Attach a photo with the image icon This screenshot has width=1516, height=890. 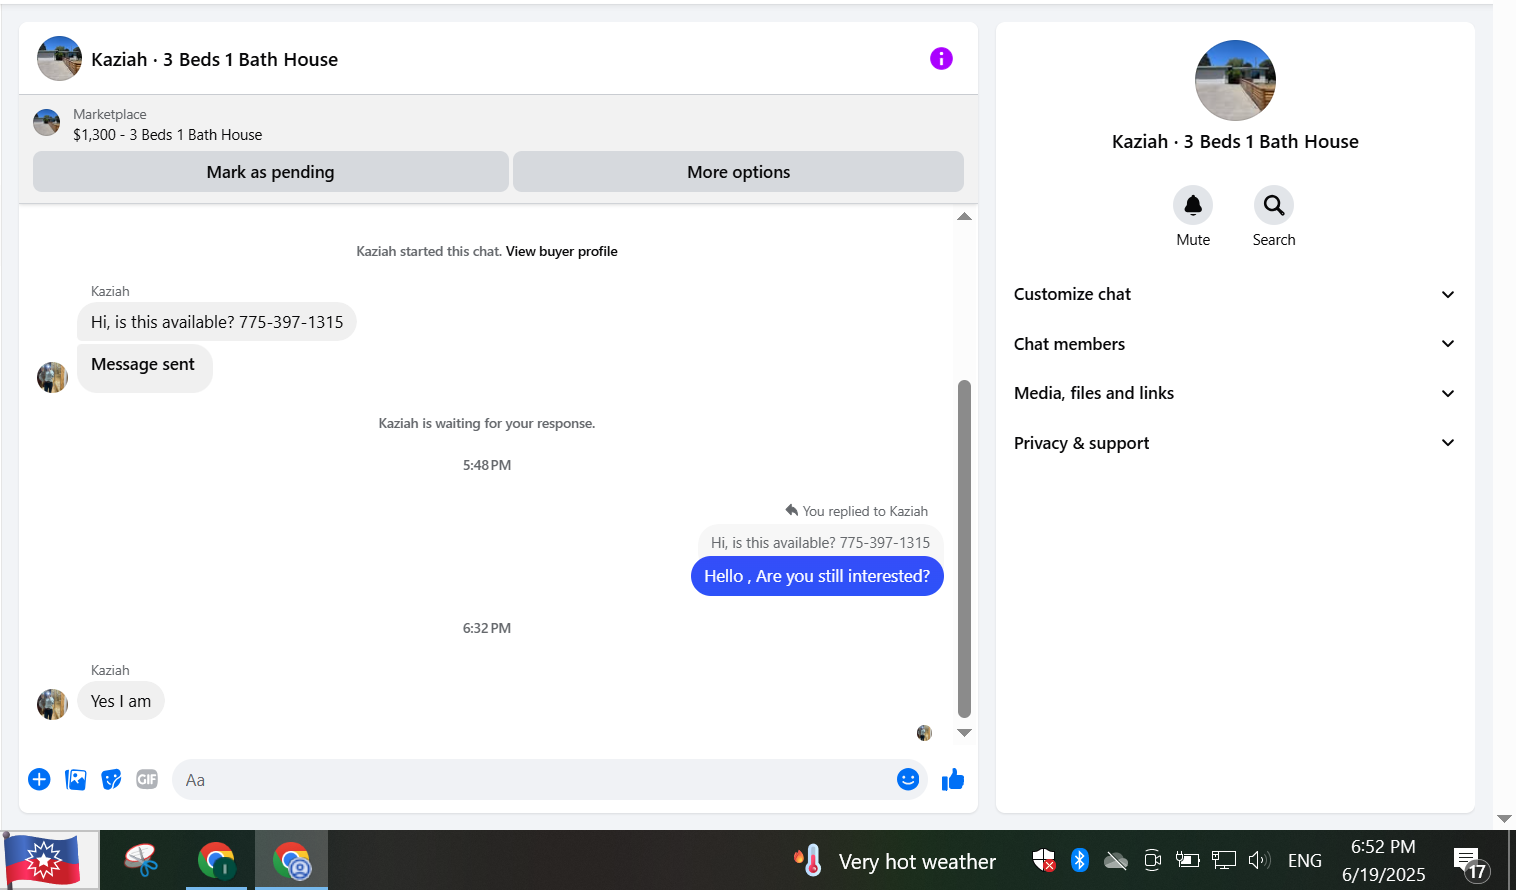(75, 779)
